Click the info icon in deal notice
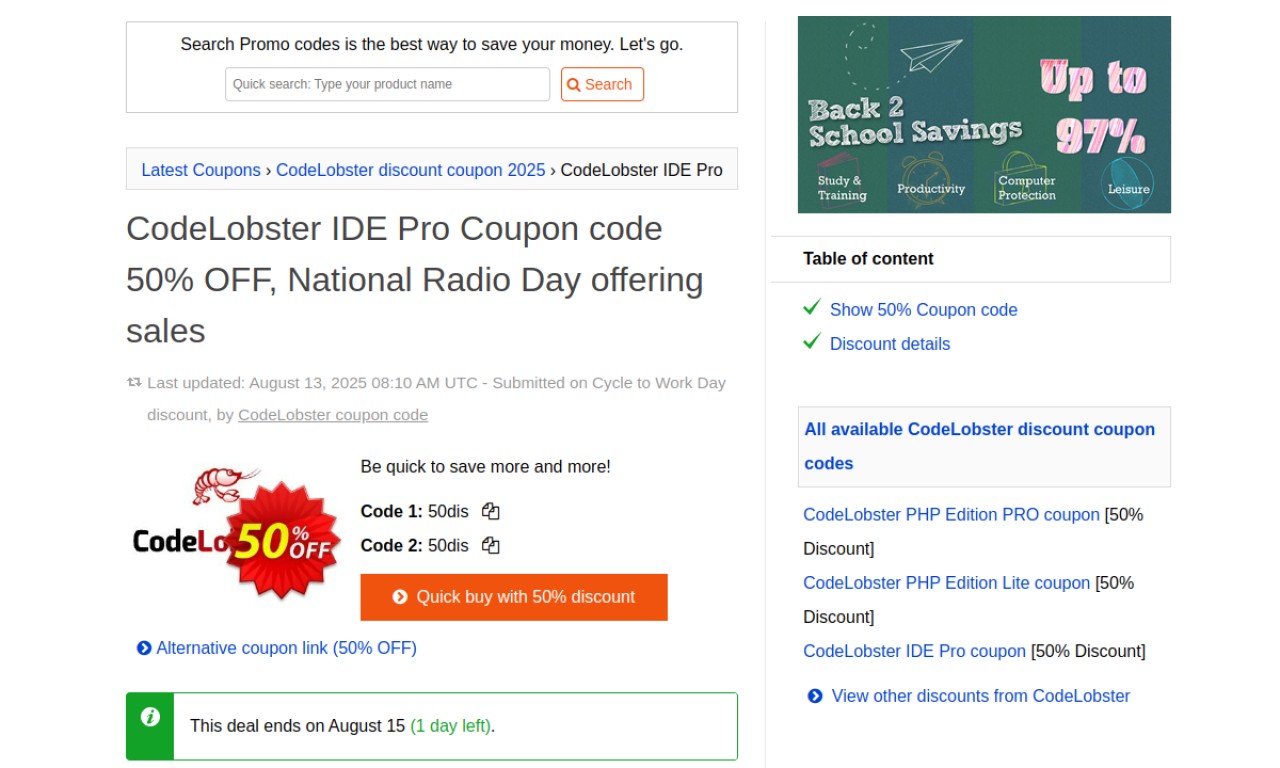 coord(150,717)
